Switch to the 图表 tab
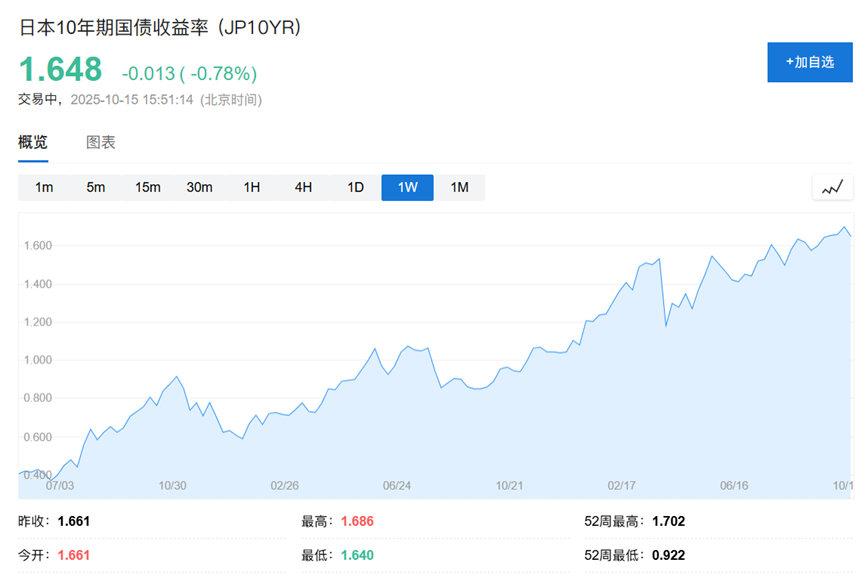The width and height of the screenshot is (865, 581). coord(99,142)
